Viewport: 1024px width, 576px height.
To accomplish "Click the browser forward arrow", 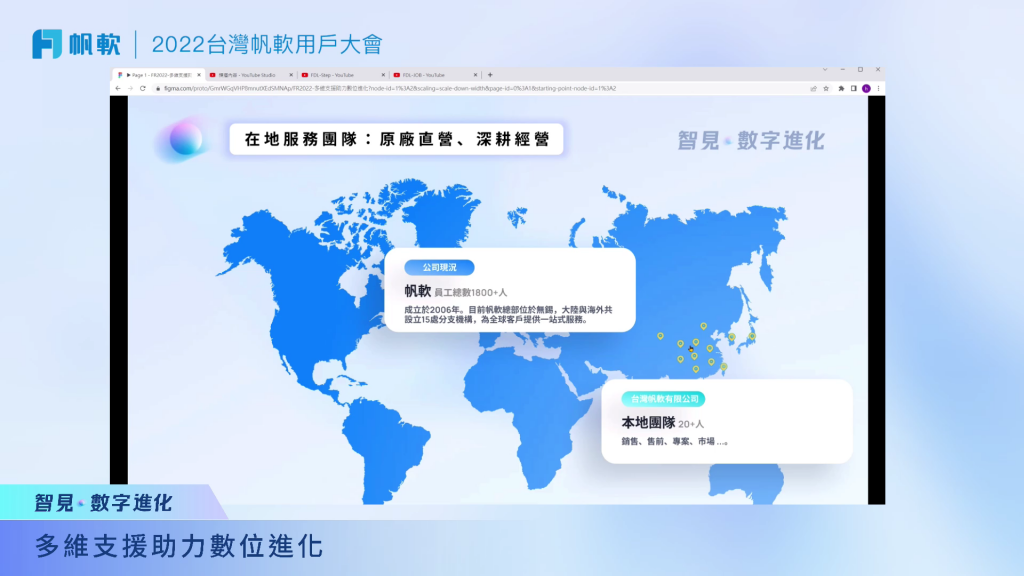I will [130, 88].
